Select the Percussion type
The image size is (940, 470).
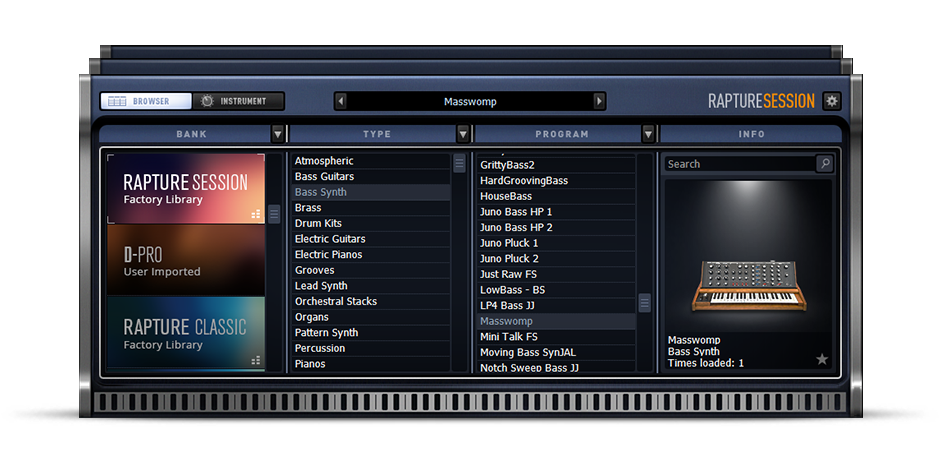pyautogui.click(x=370, y=348)
